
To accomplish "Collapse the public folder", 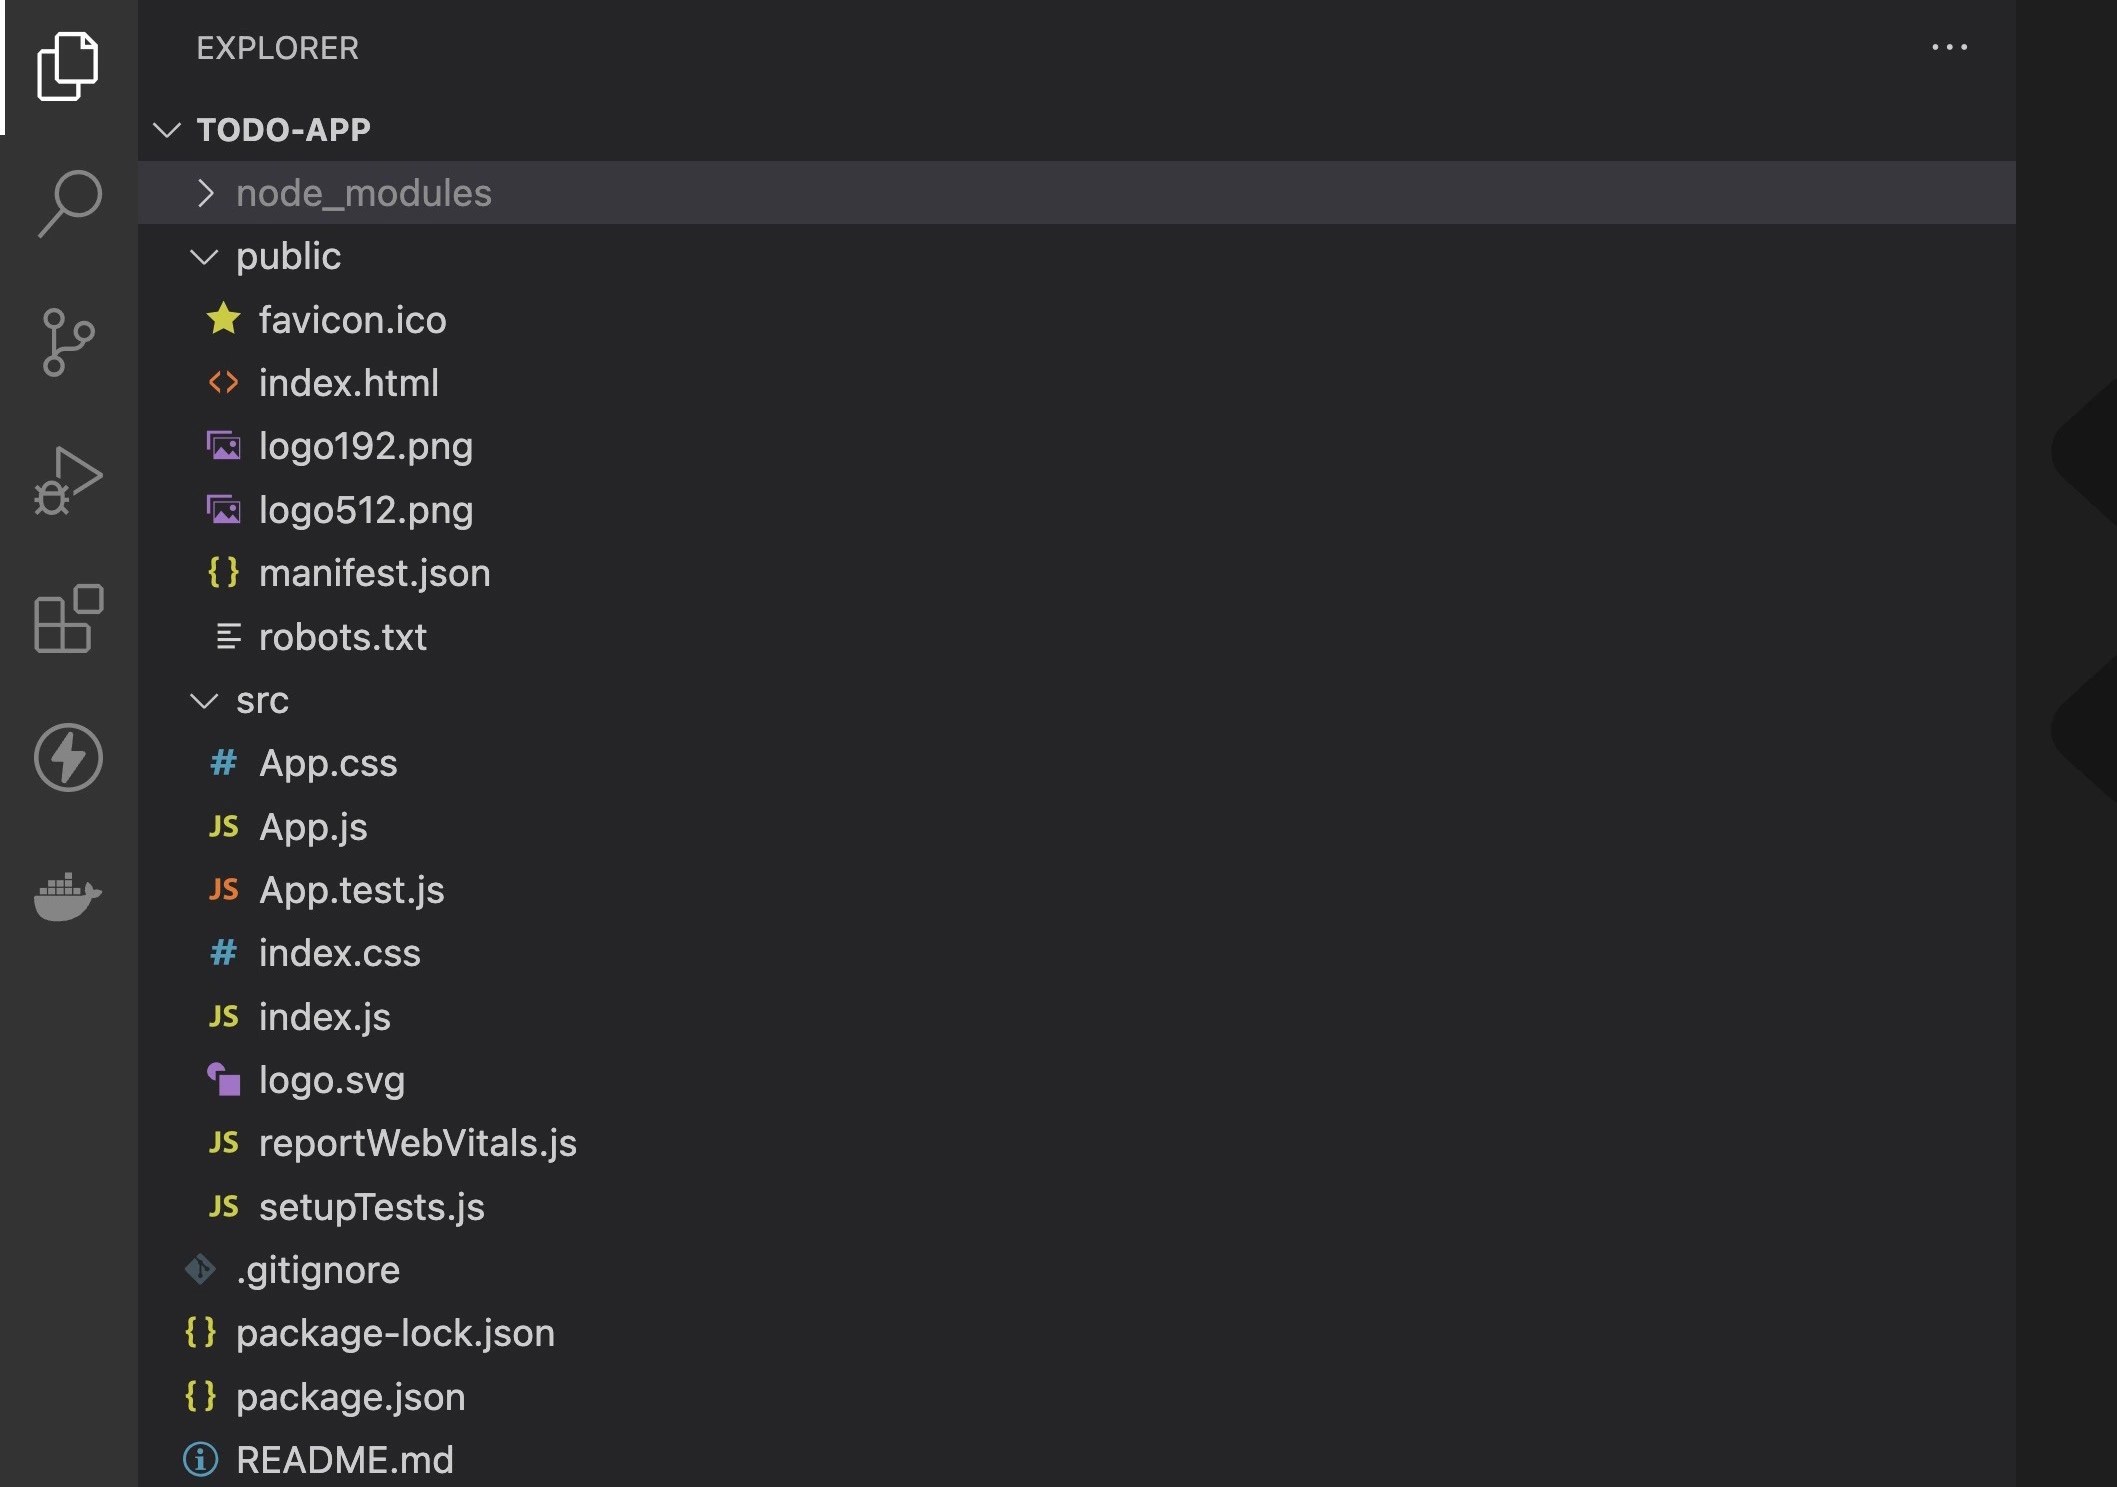I will (x=205, y=257).
